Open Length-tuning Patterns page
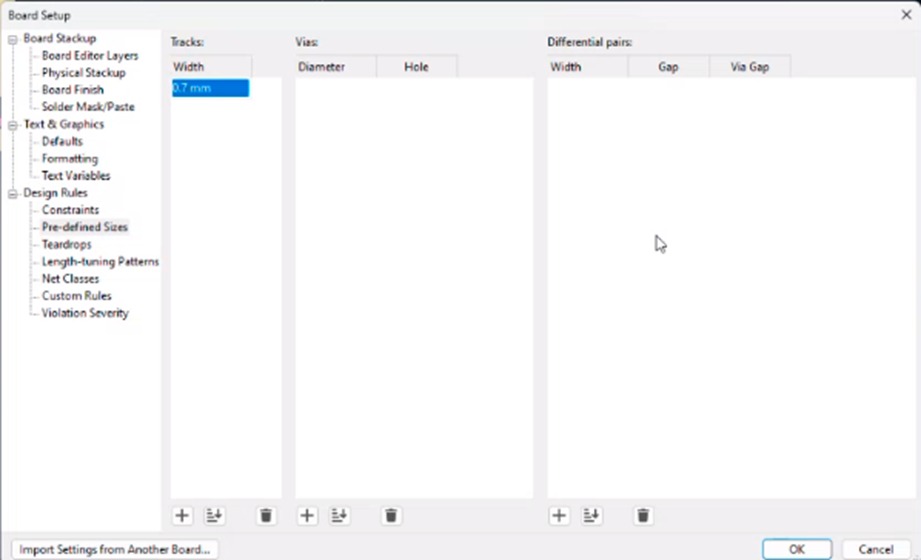921x560 pixels. click(x=100, y=261)
